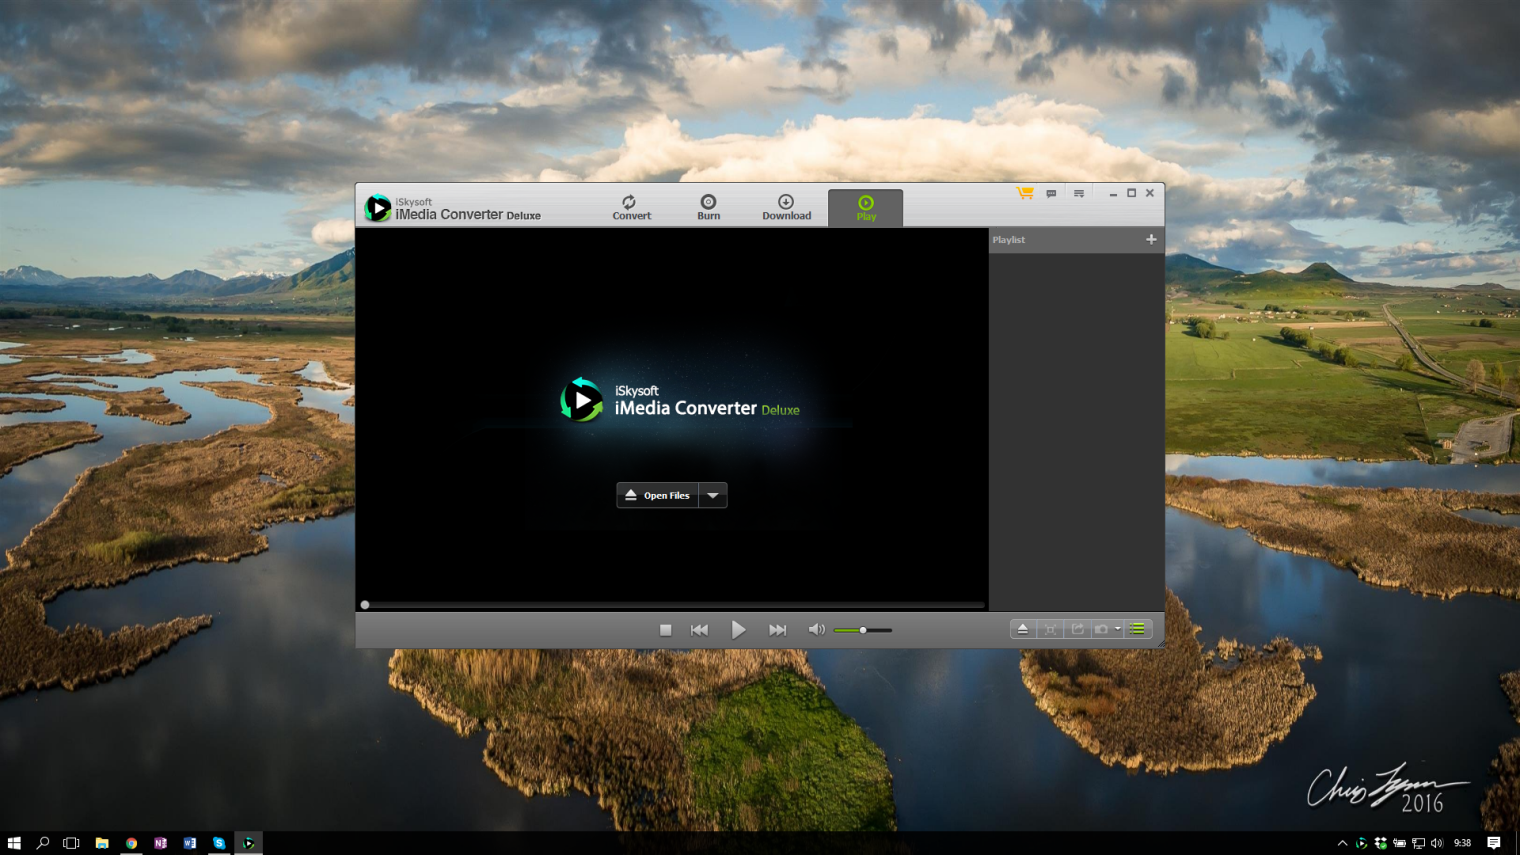Open OneNote from the taskbar
The width and height of the screenshot is (1520, 855).
point(160,843)
